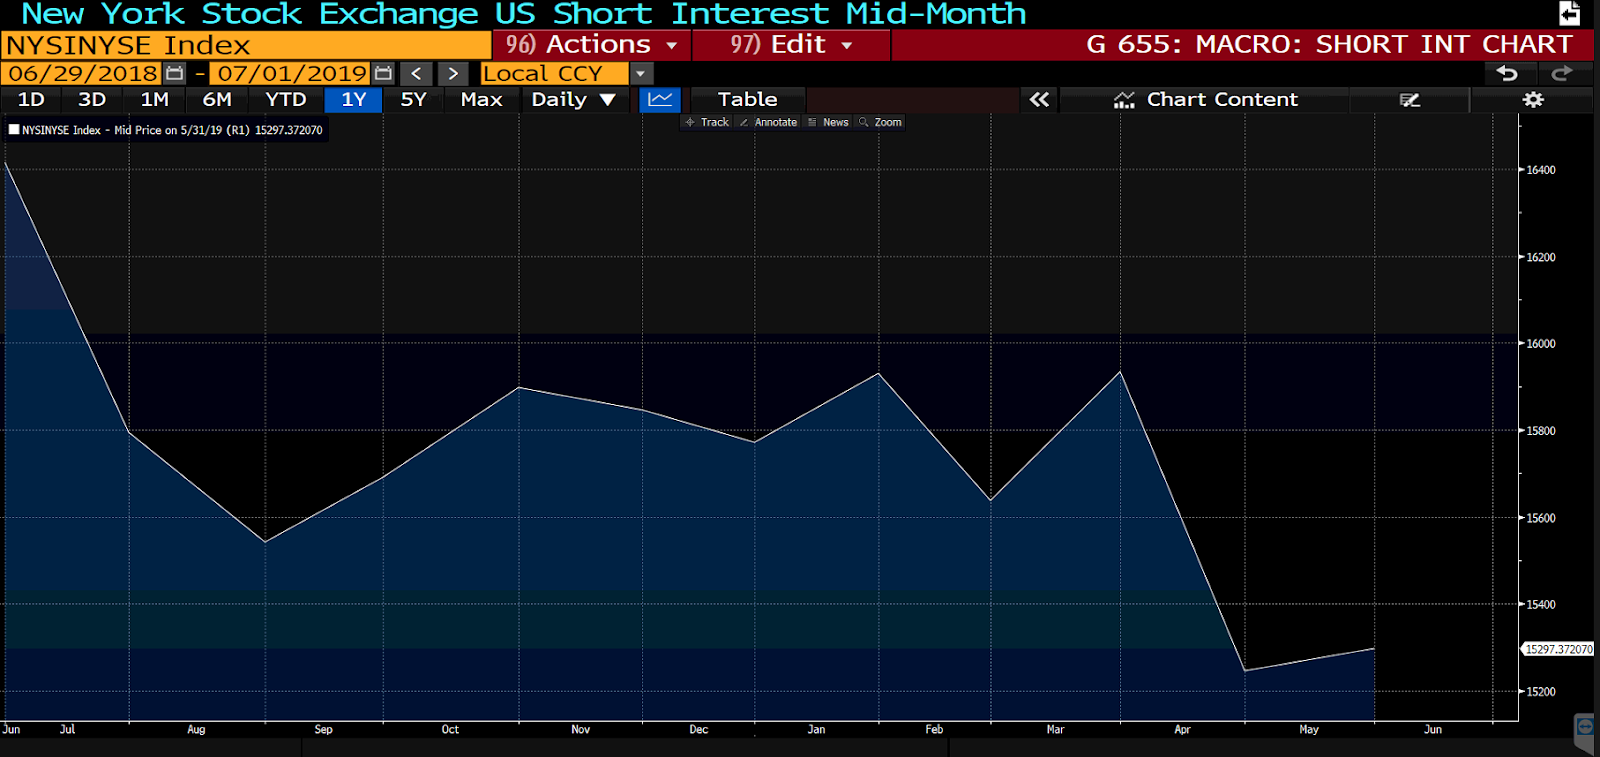This screenshot has height=757, width=1600.
Task: Open the end date calendar picker
Action: [383, 73]
